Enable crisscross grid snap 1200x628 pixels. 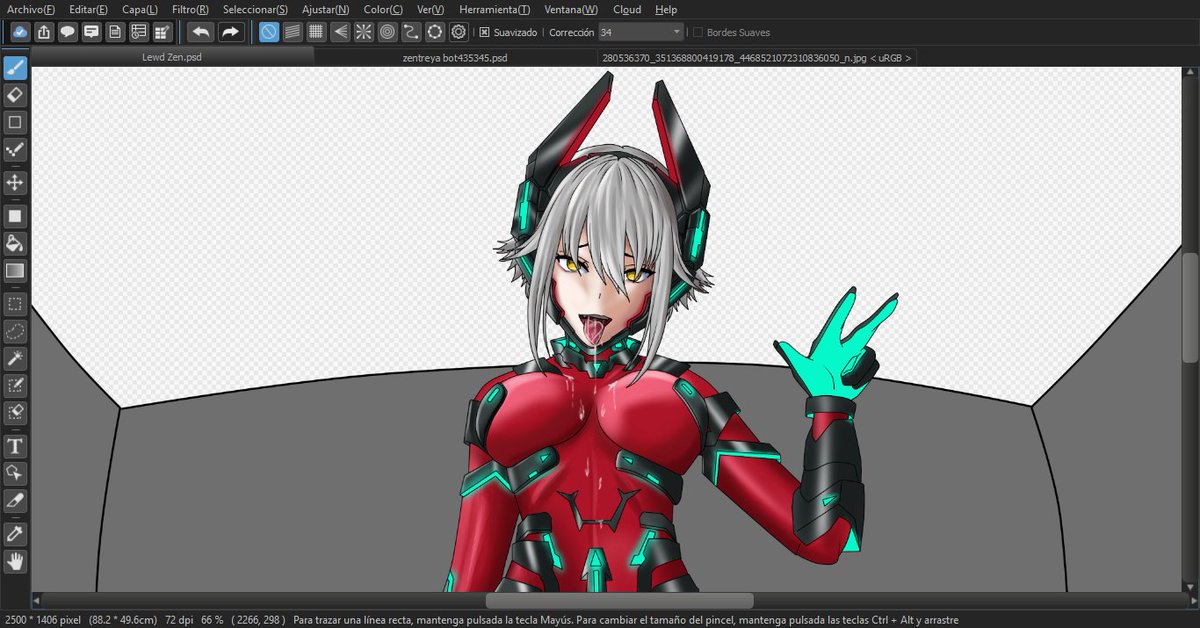[x=316, y=32]
